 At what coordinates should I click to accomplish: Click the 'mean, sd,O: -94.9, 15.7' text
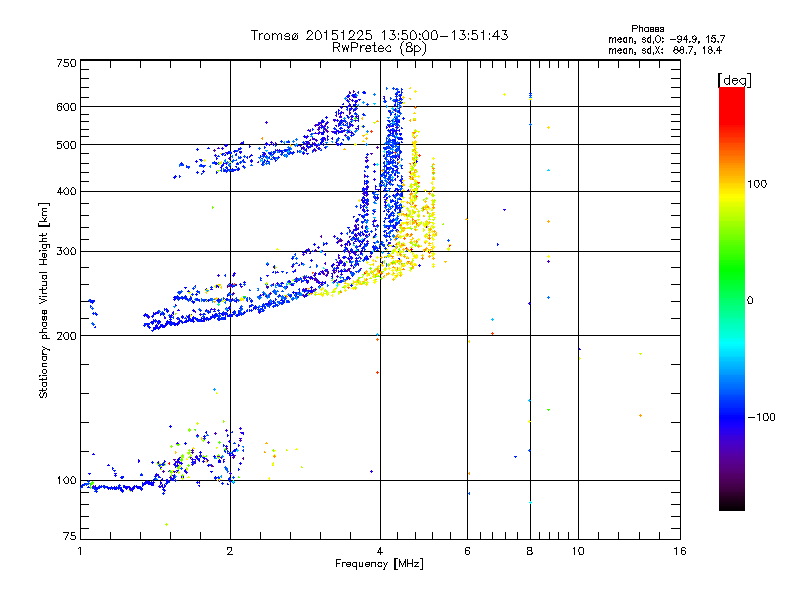tap(666, 39)
